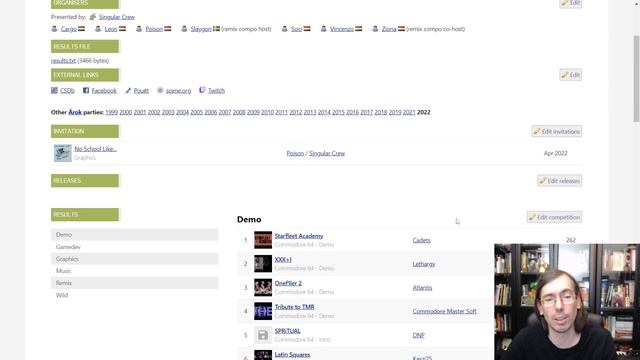
Task: Open organiser Soci's profile
Action: point(296,29)
